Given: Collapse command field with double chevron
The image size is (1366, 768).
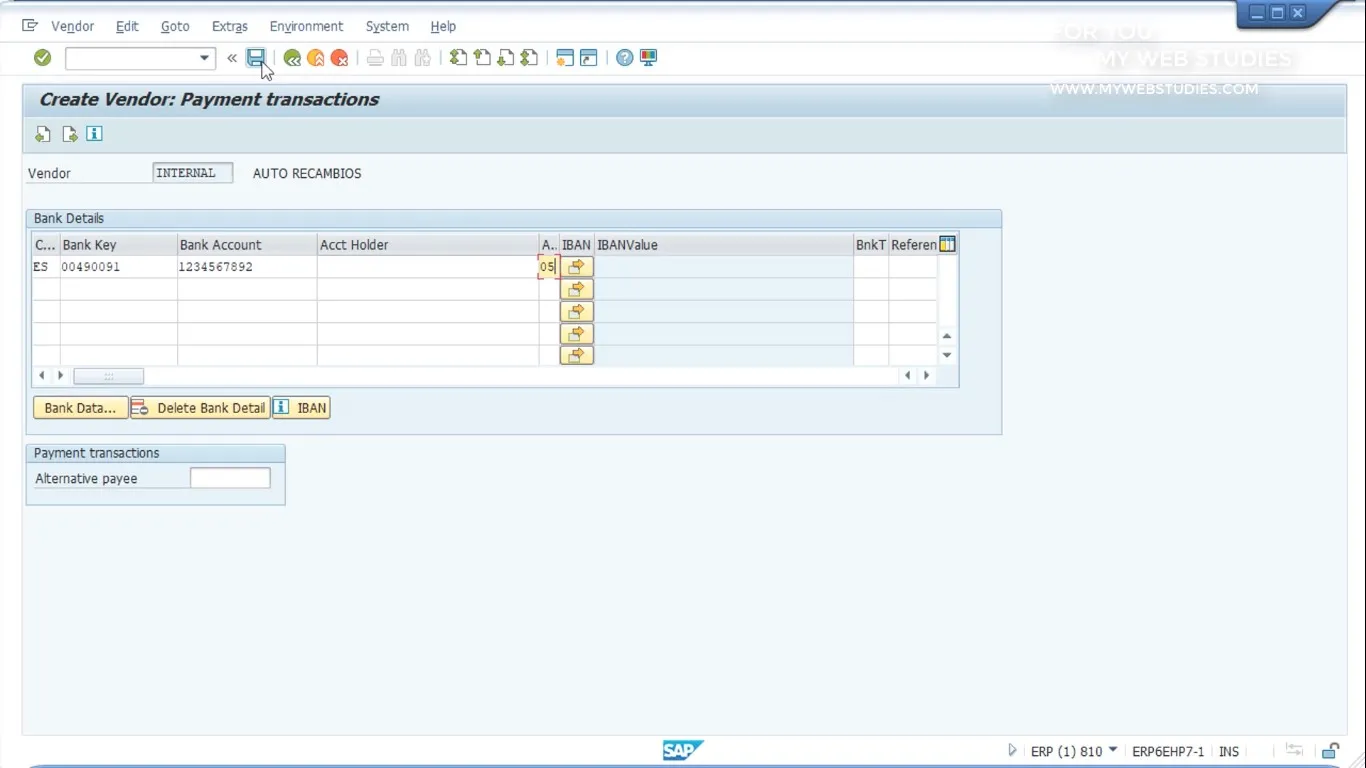Looking at the screenshot, I should point(232,58).
